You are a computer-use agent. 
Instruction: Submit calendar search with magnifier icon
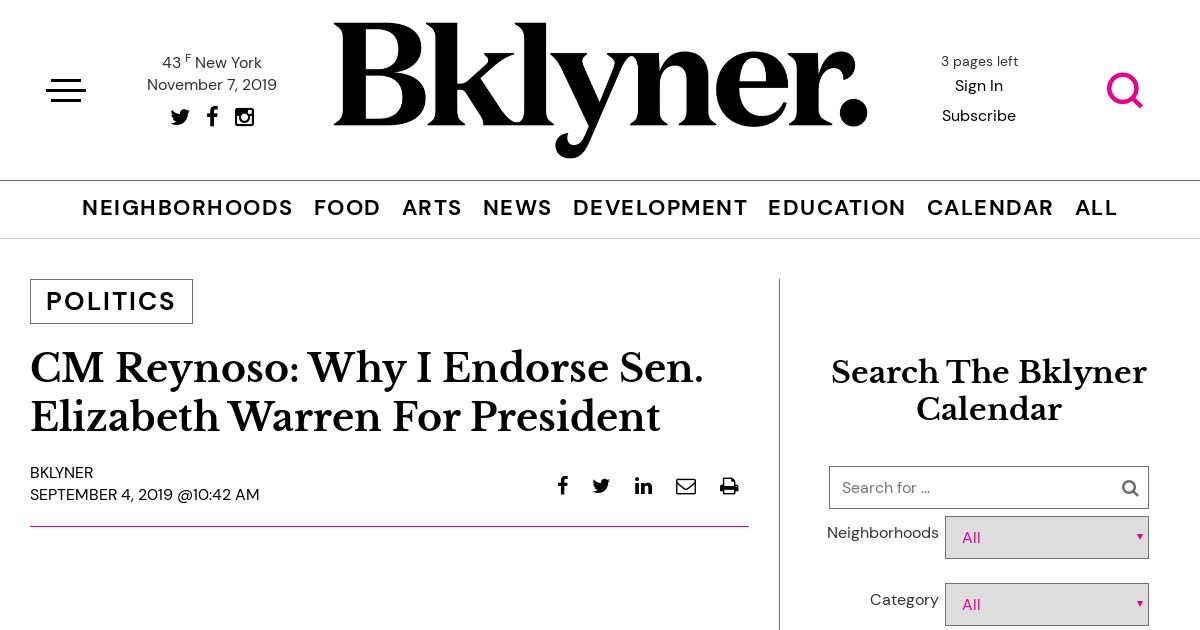coord(1130,488)
